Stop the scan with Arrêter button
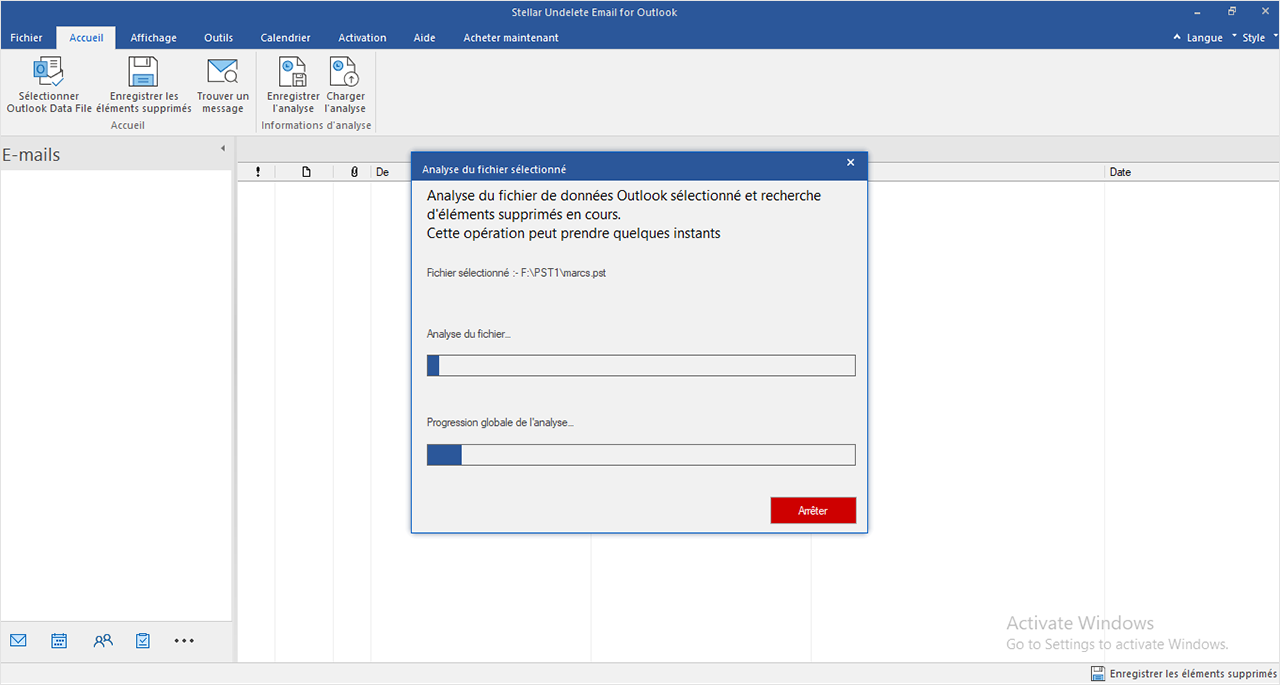1280x685 pixels. coord(813,510)
